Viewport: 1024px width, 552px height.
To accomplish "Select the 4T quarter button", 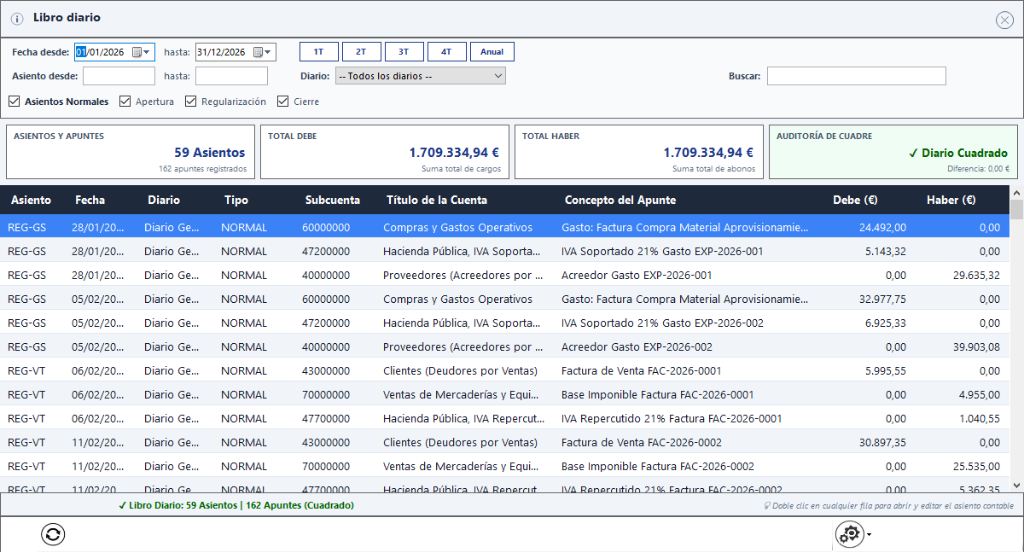I will [447, 52].
